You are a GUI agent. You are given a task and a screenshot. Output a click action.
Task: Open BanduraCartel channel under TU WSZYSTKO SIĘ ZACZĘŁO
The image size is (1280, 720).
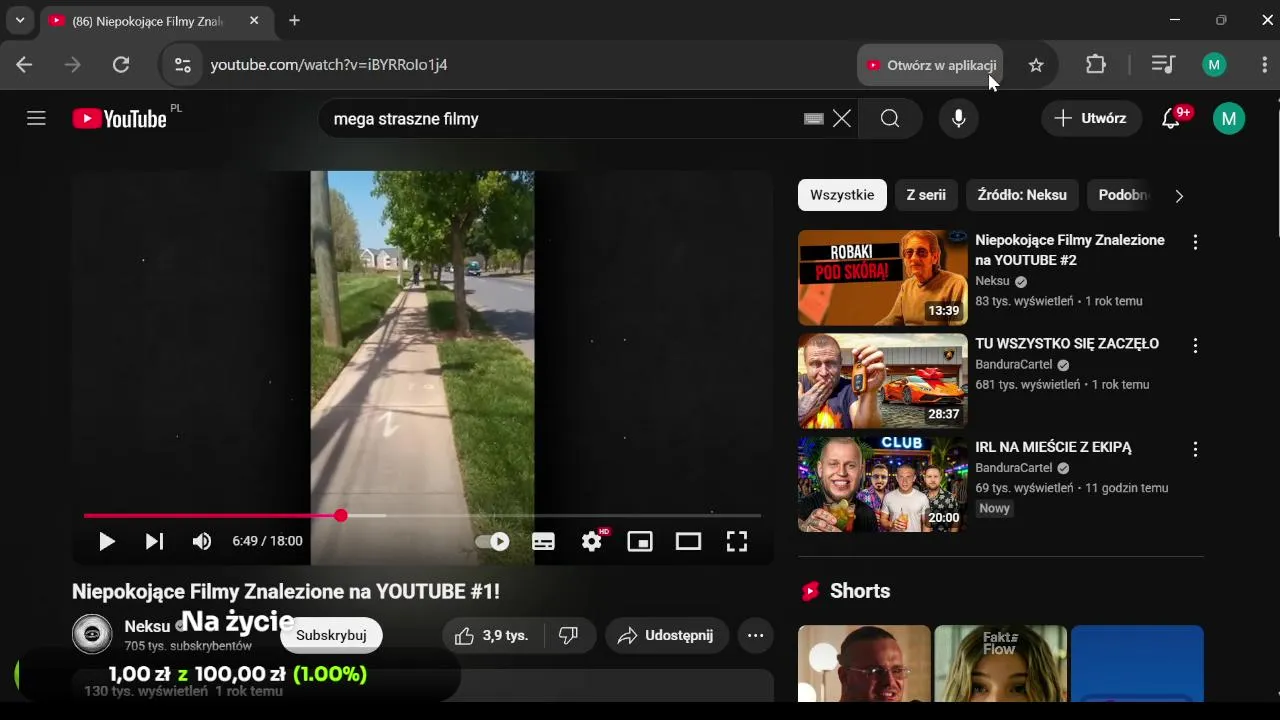tap(1014, 365)
